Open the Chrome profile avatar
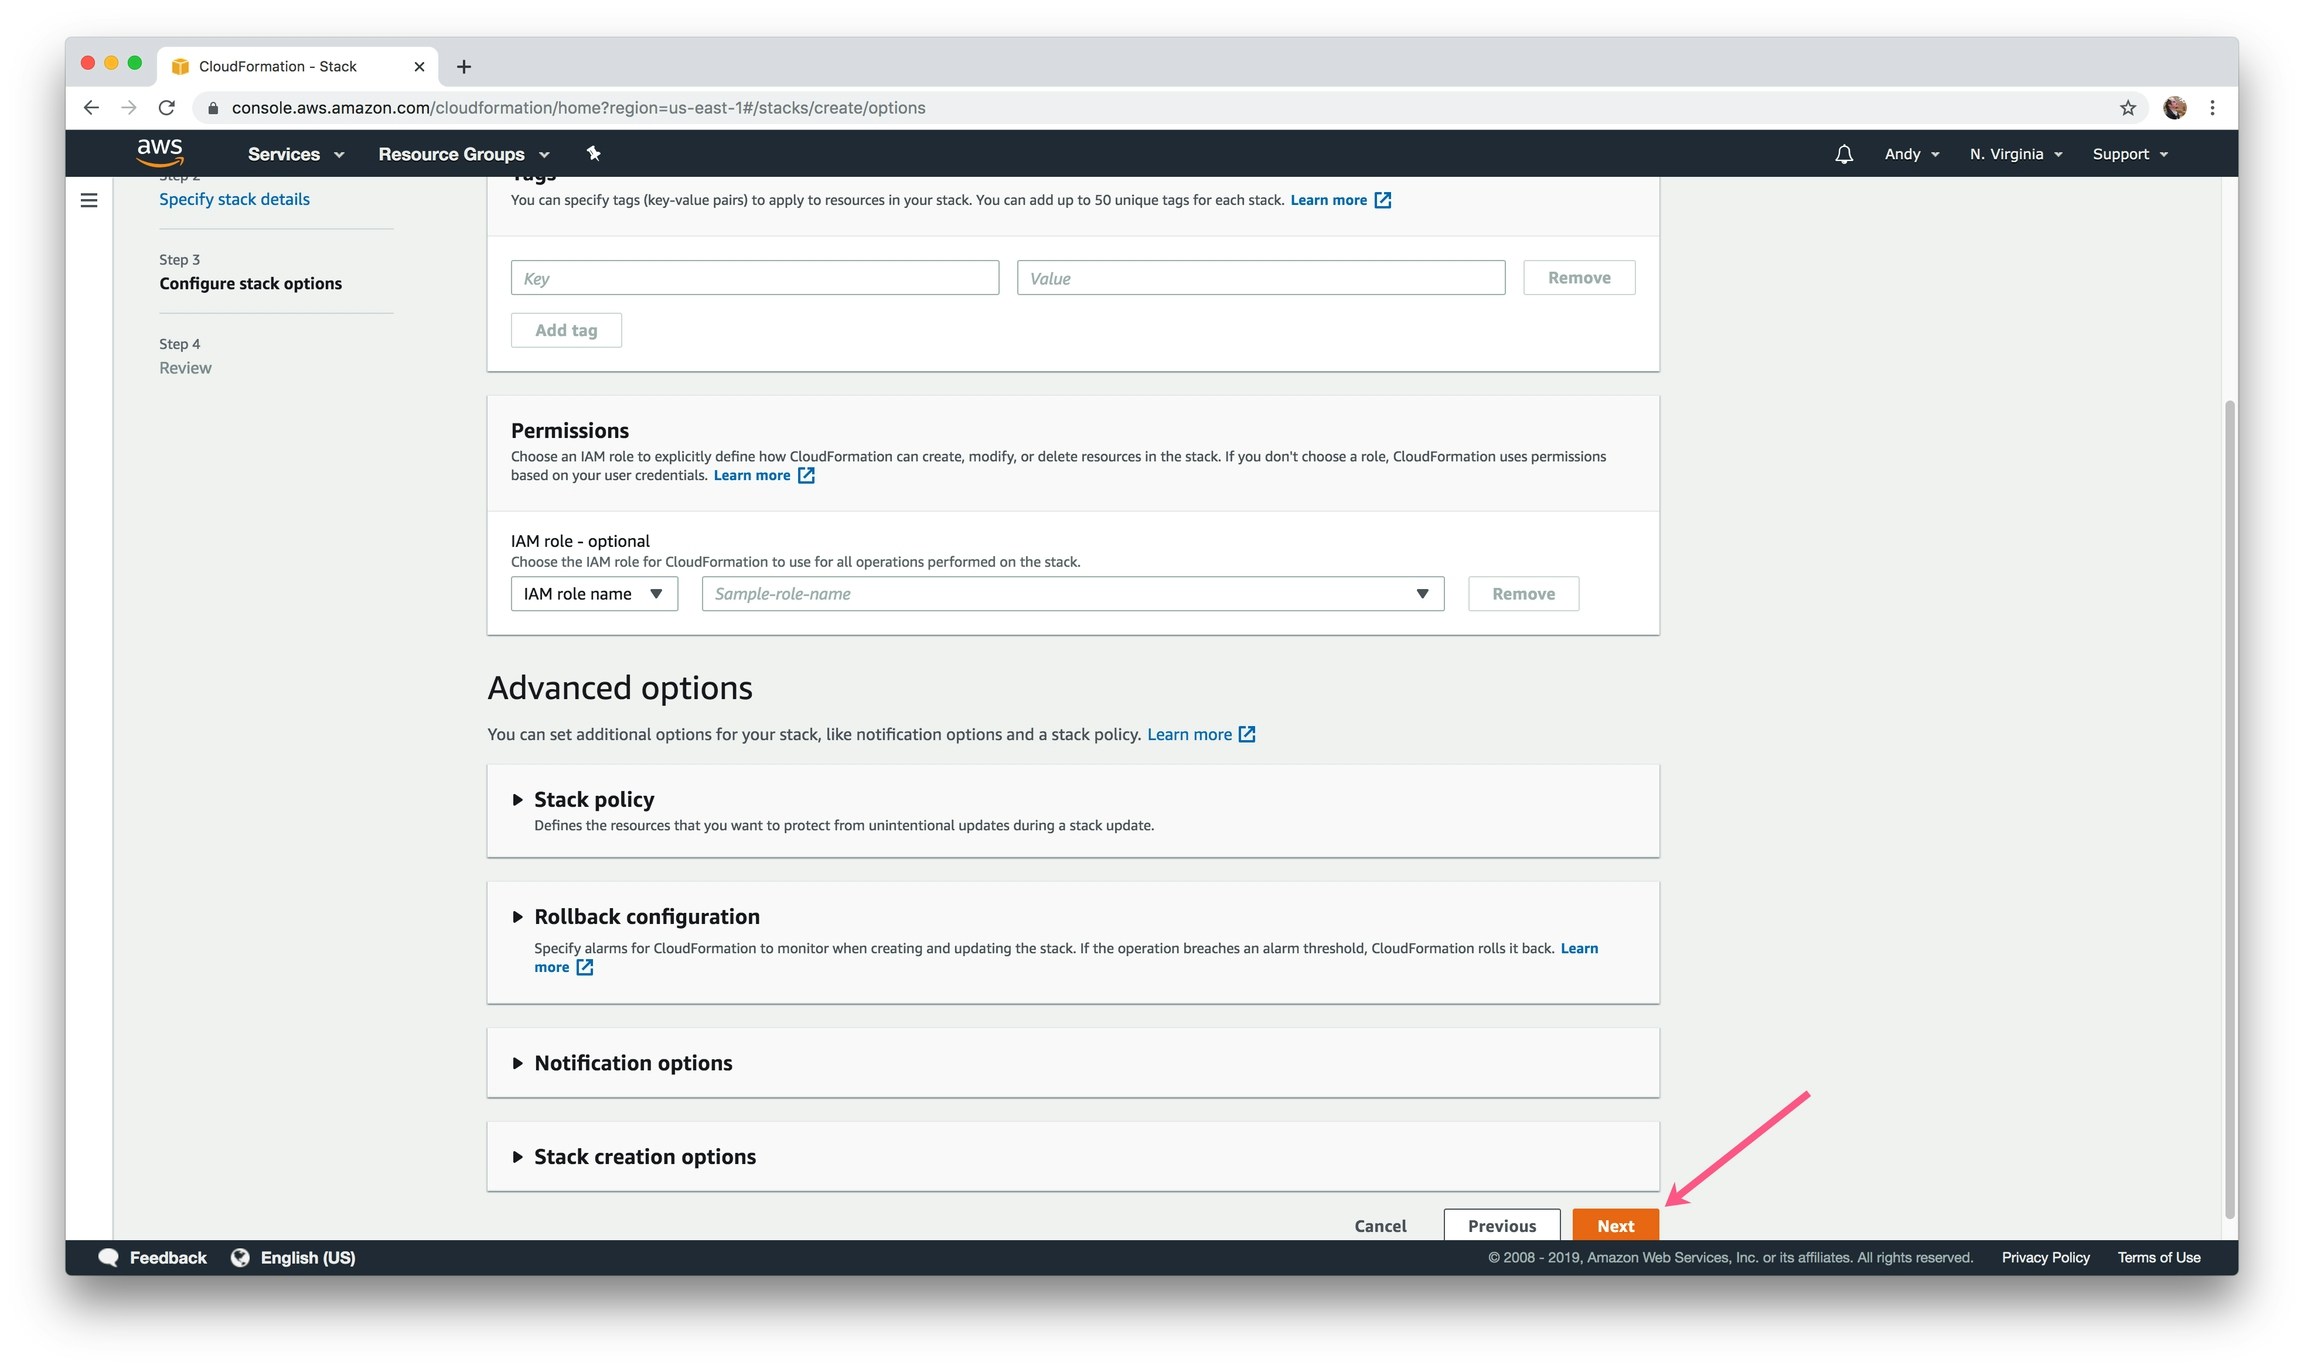The height and width of the screenshot is (1369, 2304). coord(2174,107)
